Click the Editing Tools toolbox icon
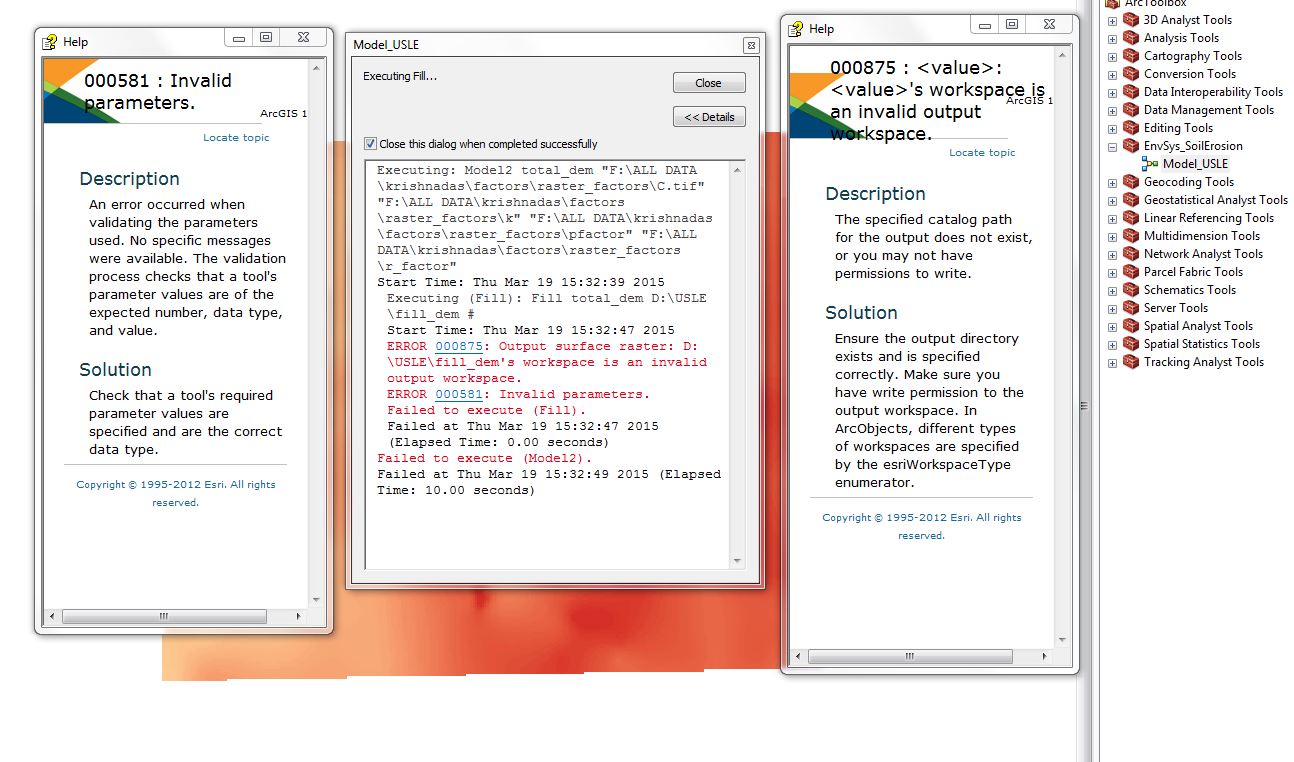The image size is (1294, 762). [x=1131, y=128]
